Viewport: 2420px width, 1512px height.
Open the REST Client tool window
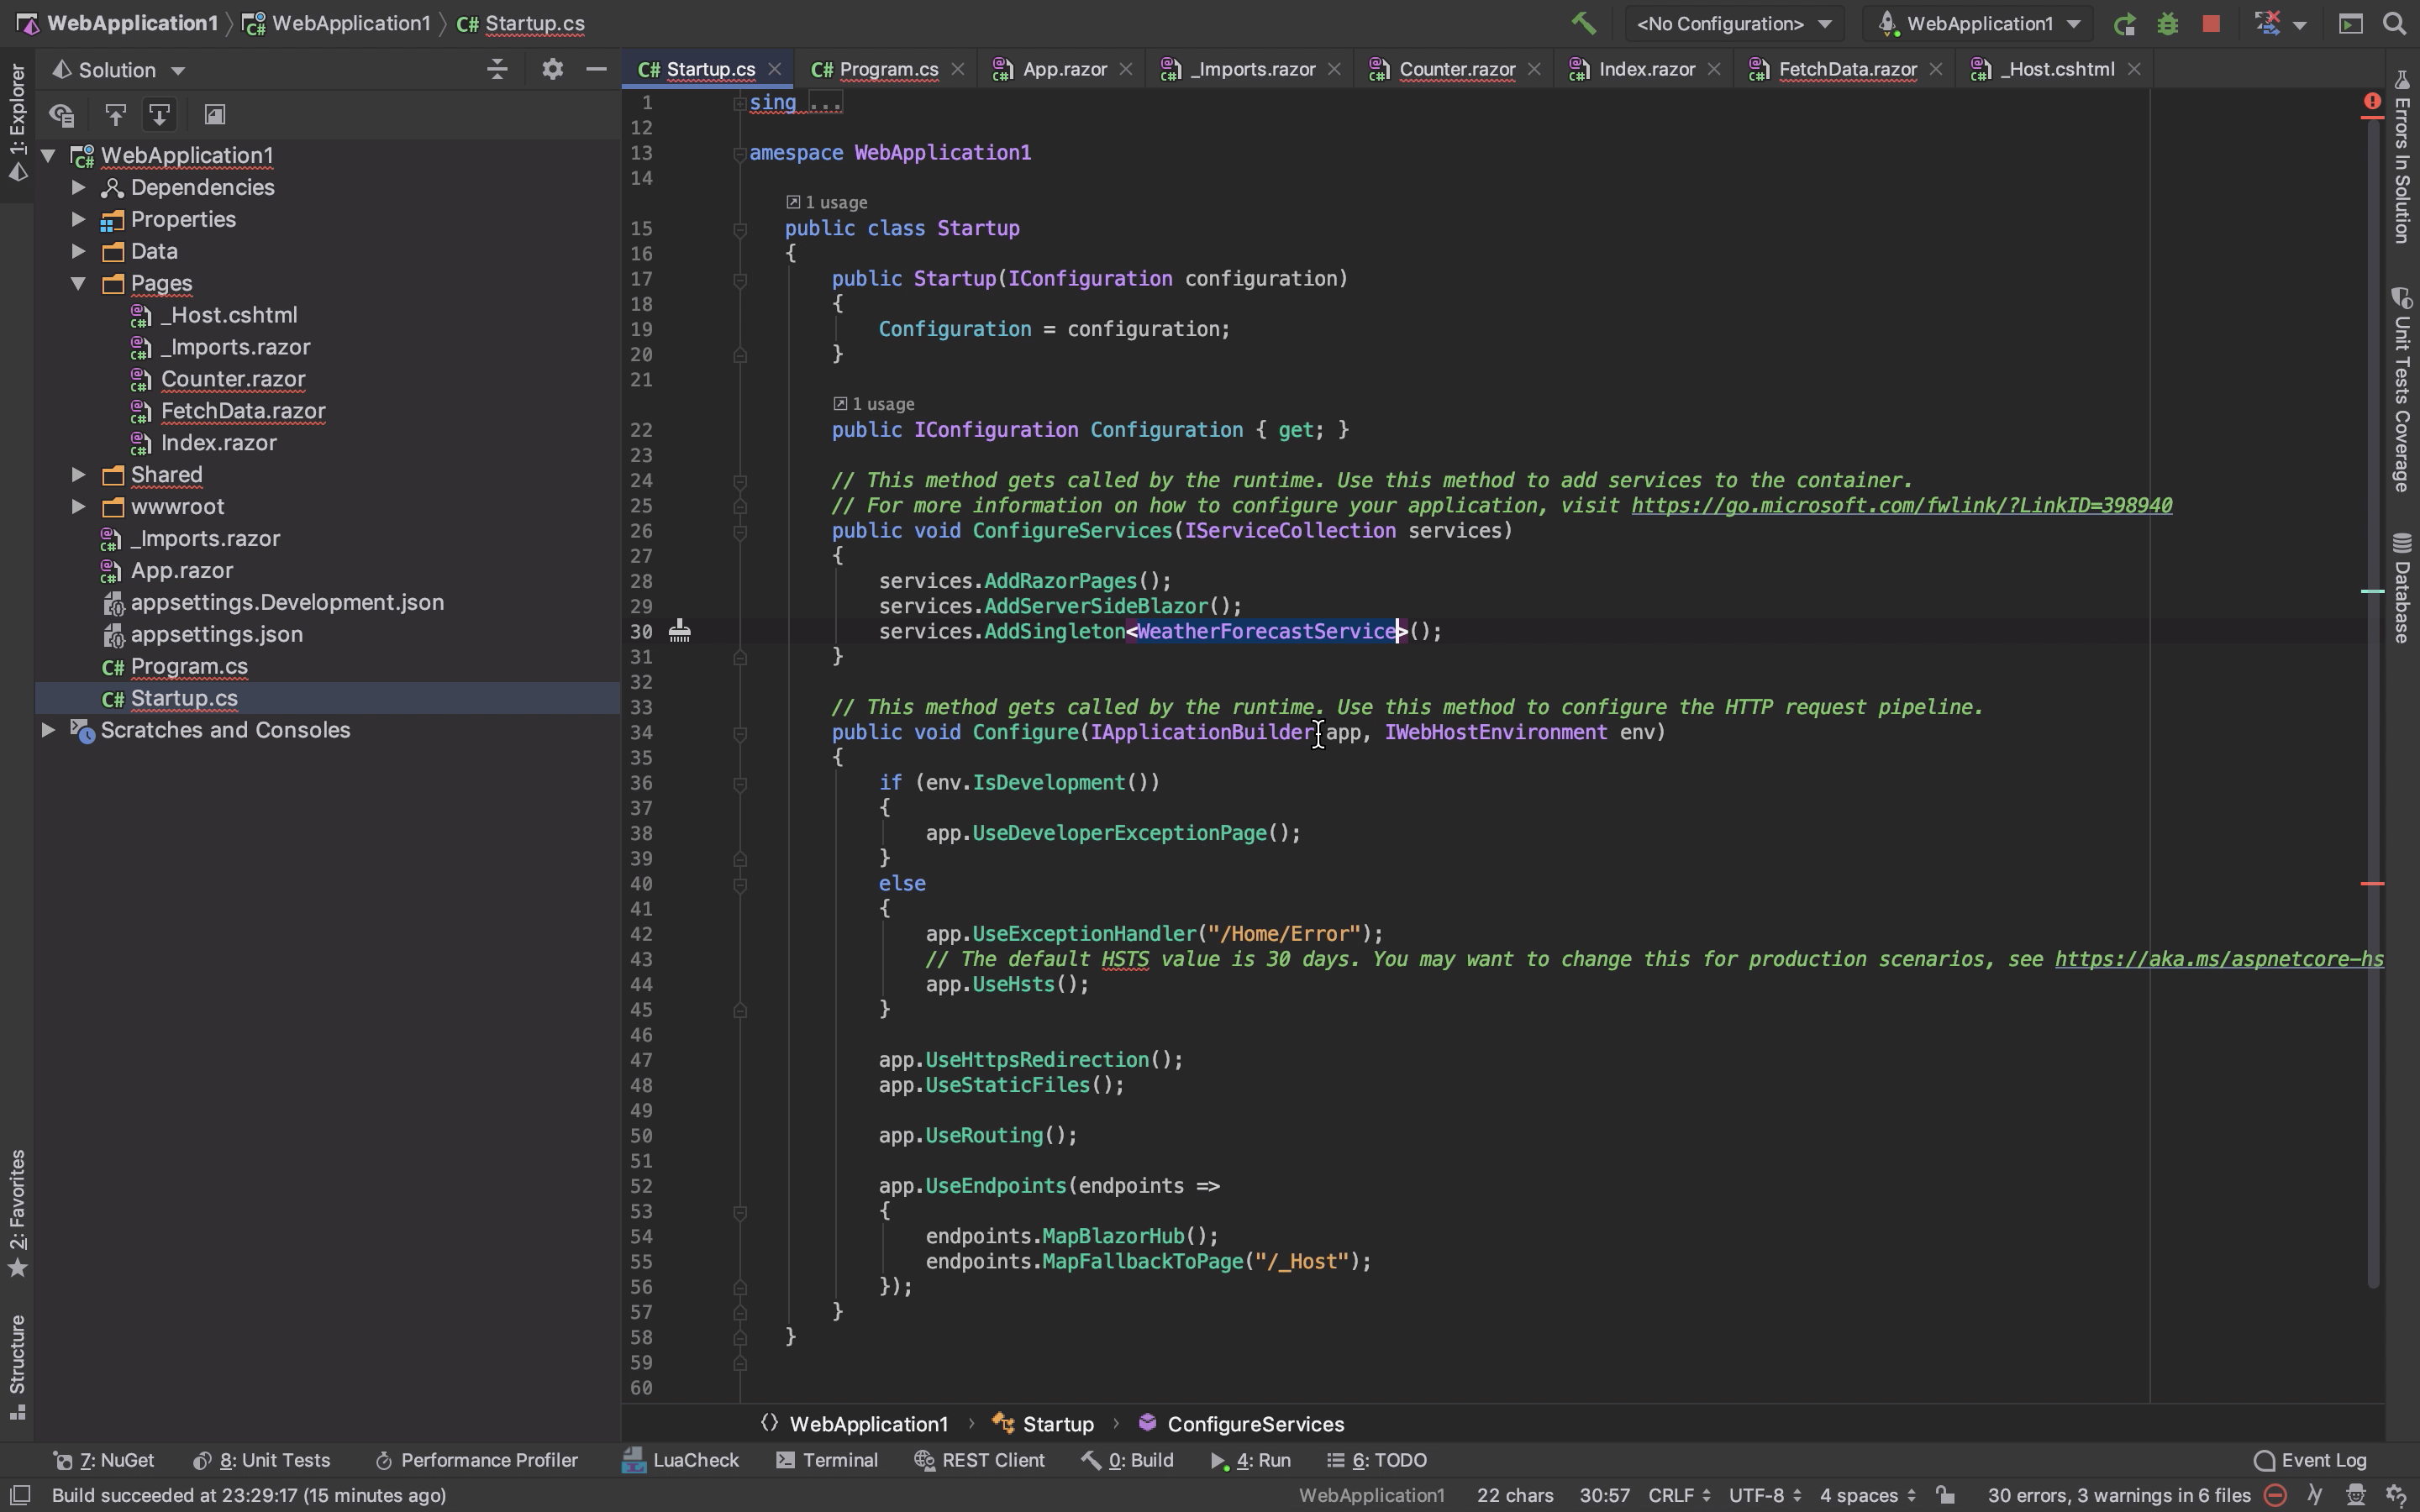coord(980,1460)
